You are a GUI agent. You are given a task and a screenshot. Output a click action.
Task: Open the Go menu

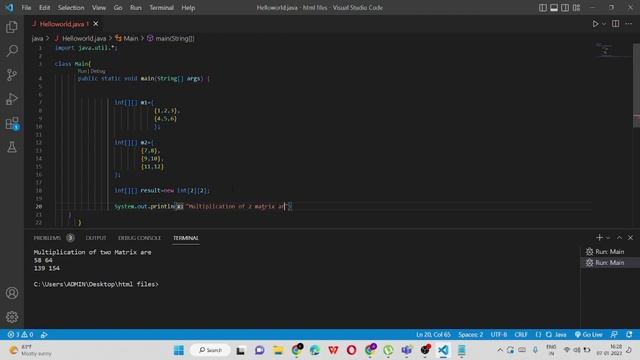coord(118,7)
